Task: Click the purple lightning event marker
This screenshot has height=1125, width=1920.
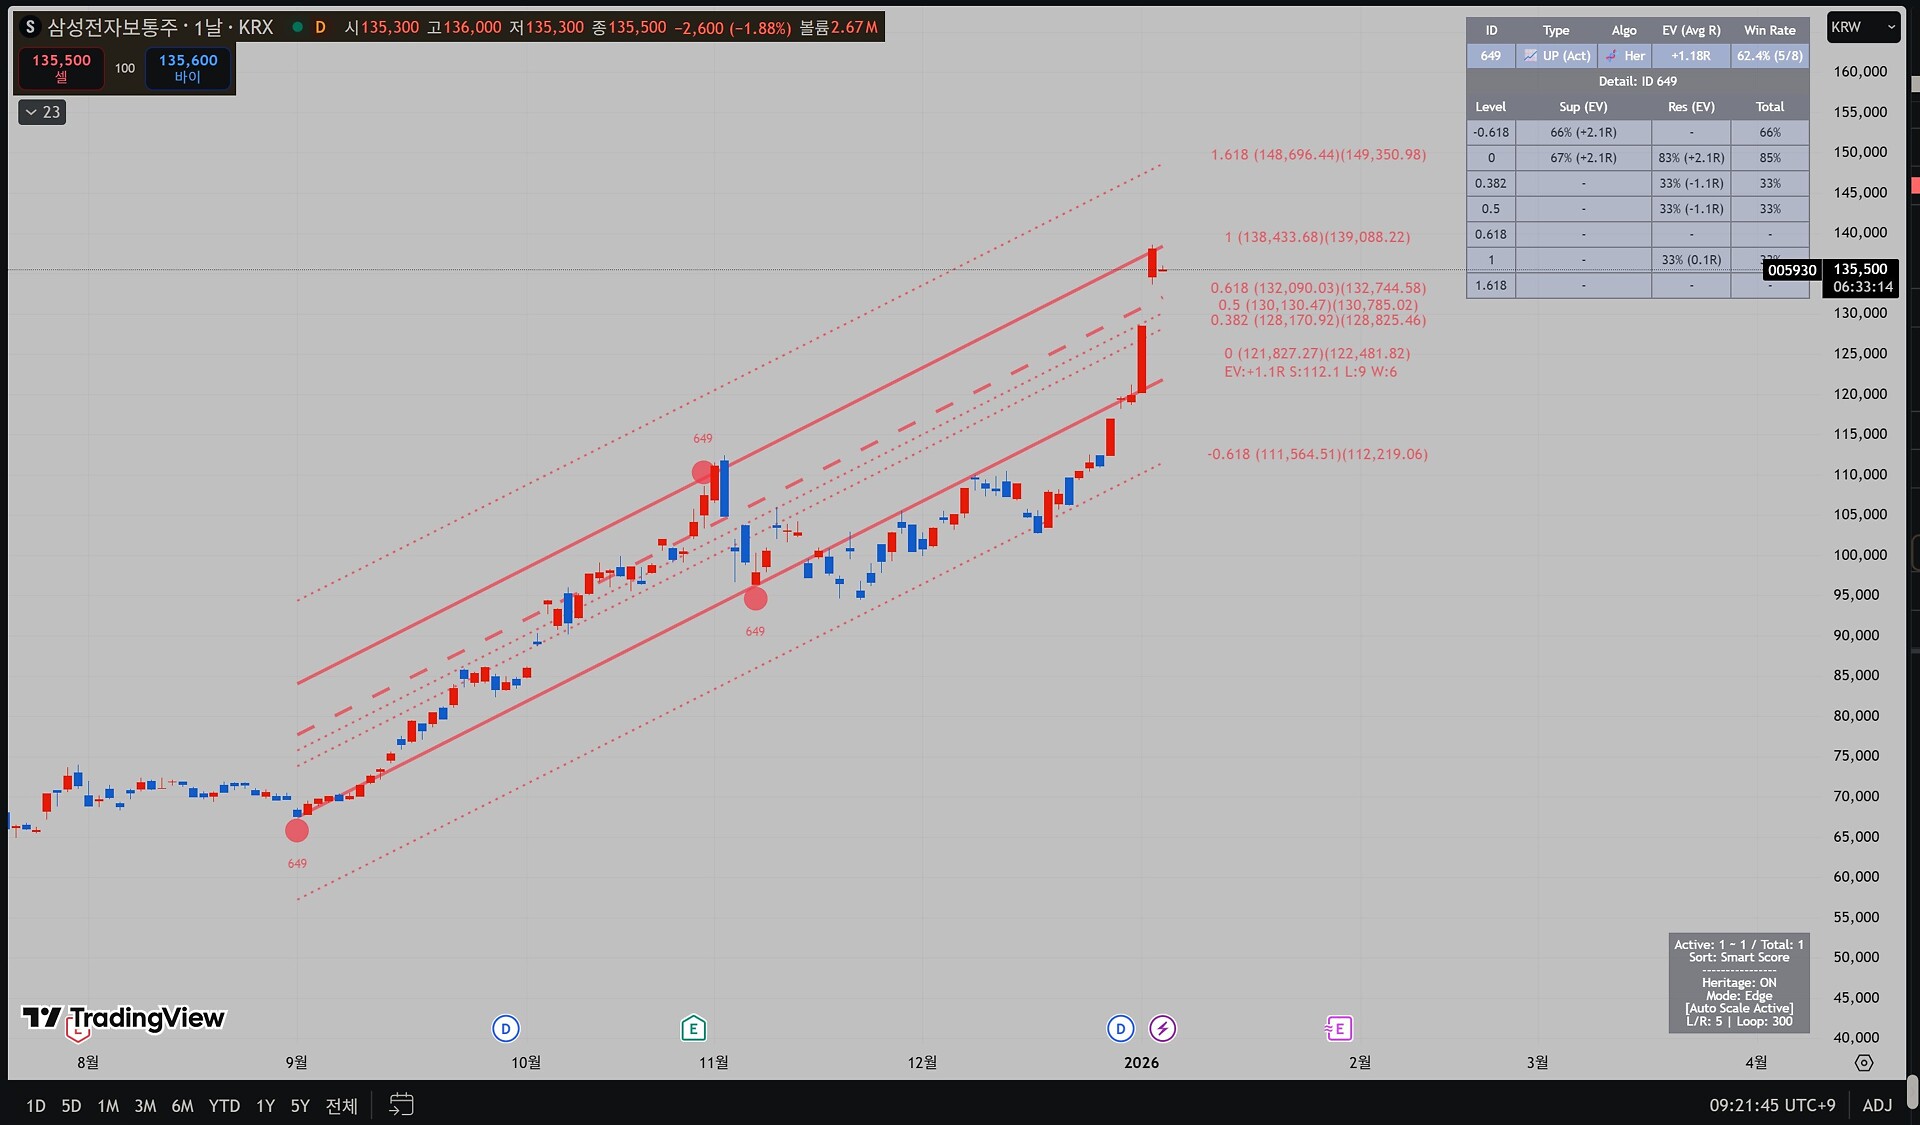Action: [1162, 1028]
